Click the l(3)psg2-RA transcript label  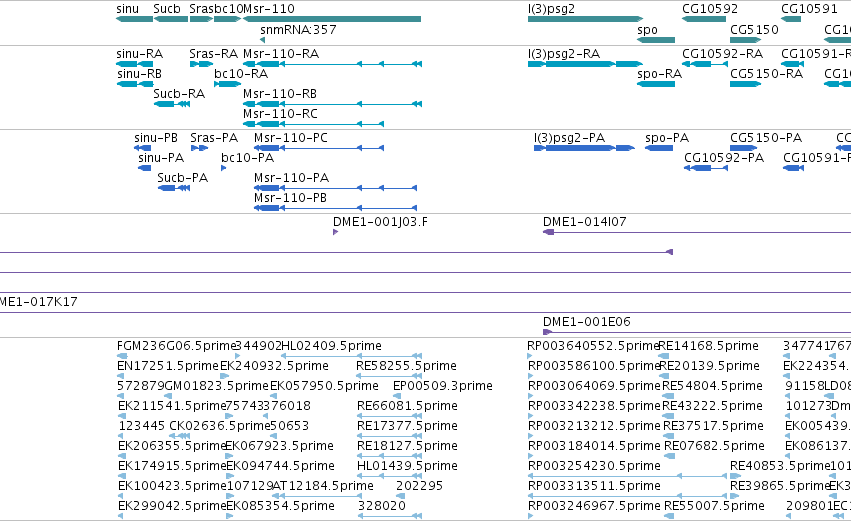(x=564, y=54)
